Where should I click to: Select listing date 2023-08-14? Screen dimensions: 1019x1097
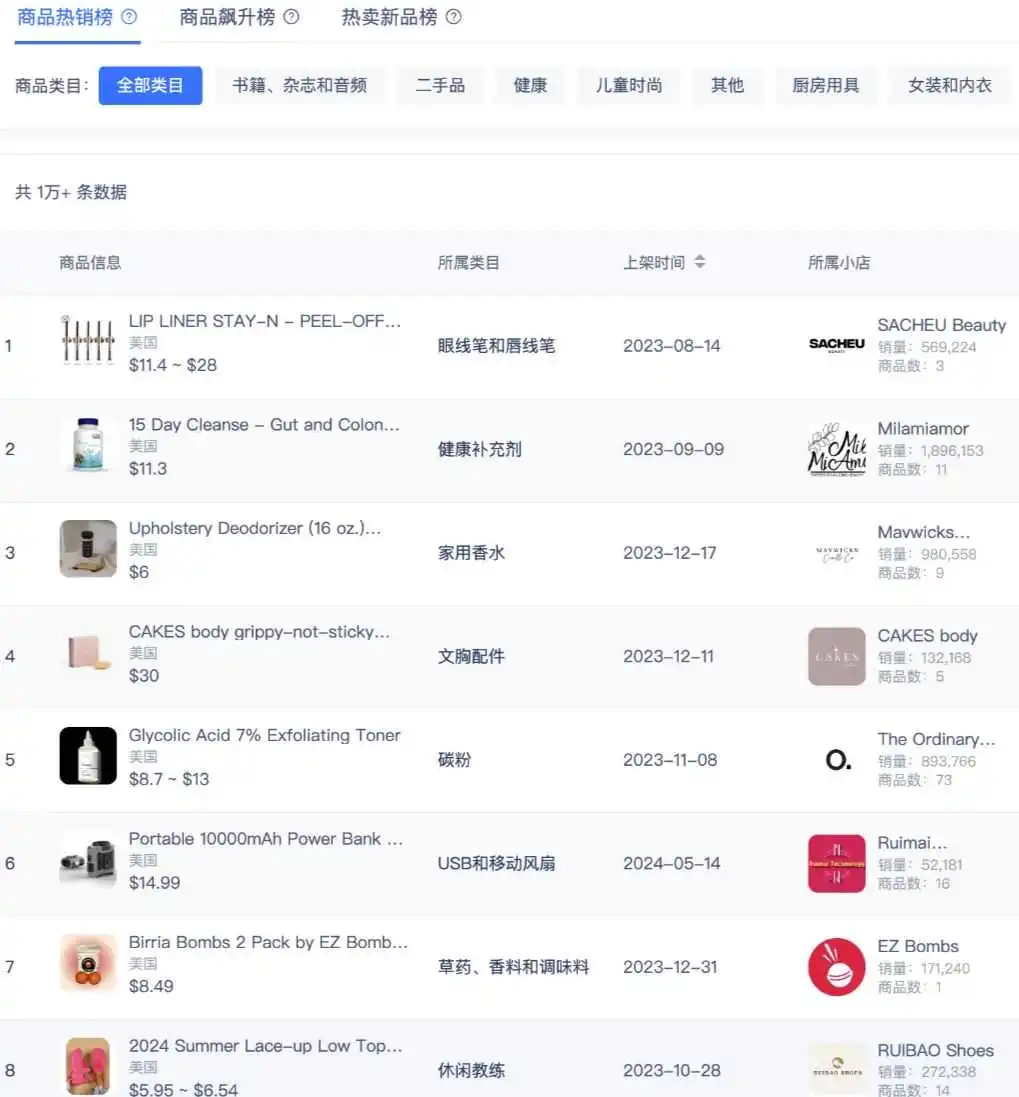click(671, 346)
